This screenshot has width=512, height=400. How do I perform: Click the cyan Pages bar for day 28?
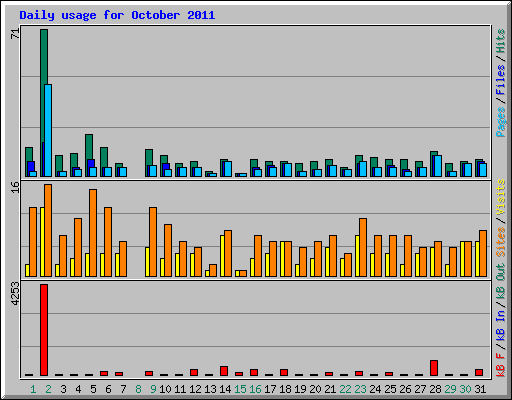pos(438,166)
